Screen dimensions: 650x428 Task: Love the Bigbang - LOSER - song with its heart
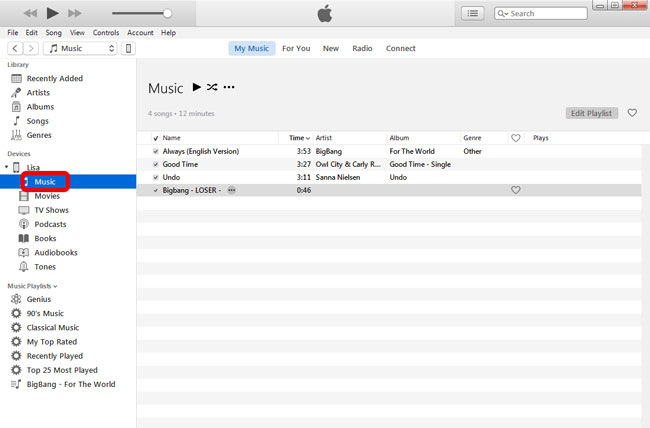click(x=515, y=190)
